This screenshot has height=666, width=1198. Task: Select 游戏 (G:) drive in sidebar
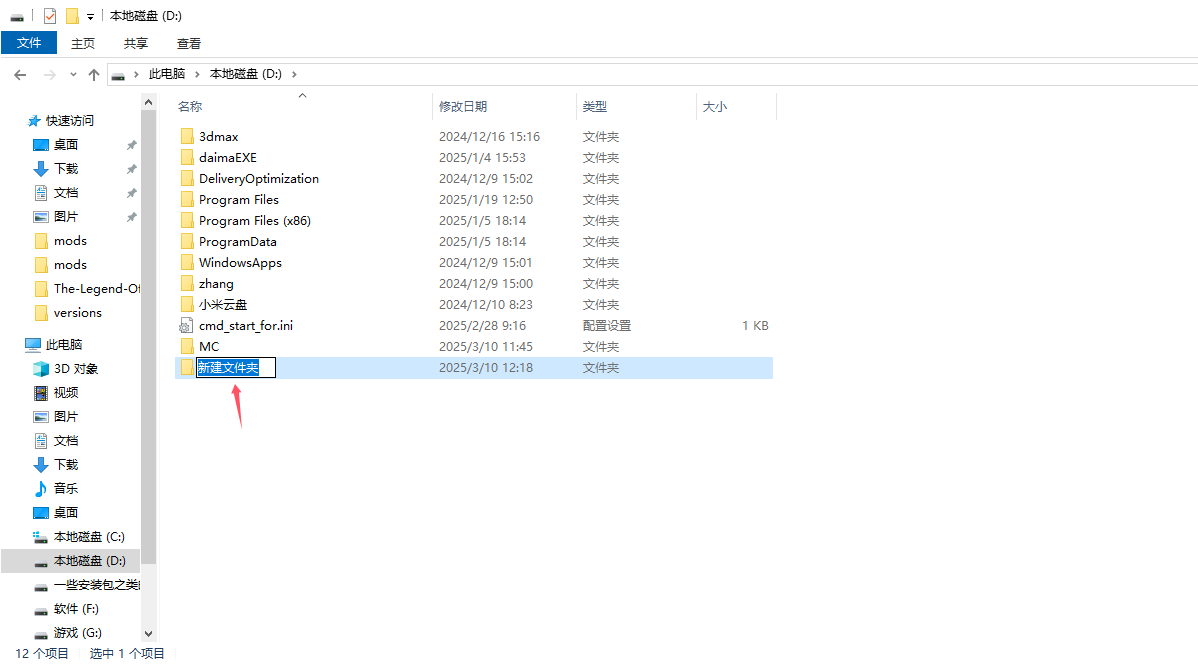coord(77,633)
